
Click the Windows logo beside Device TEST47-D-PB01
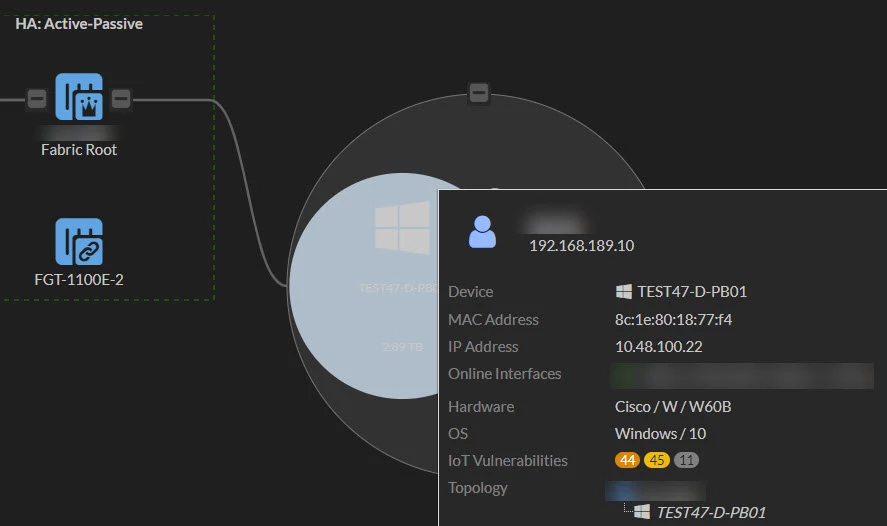click(623, 292)
